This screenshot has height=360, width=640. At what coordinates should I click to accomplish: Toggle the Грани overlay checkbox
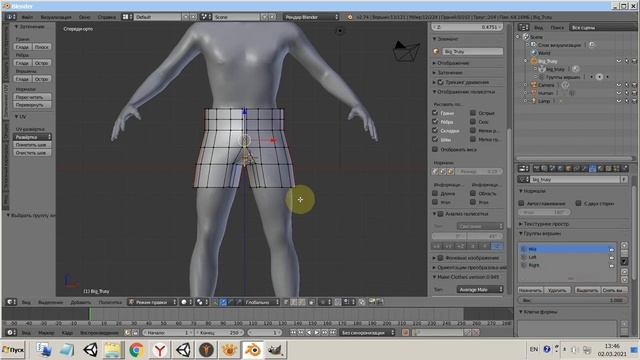point(435,113)
